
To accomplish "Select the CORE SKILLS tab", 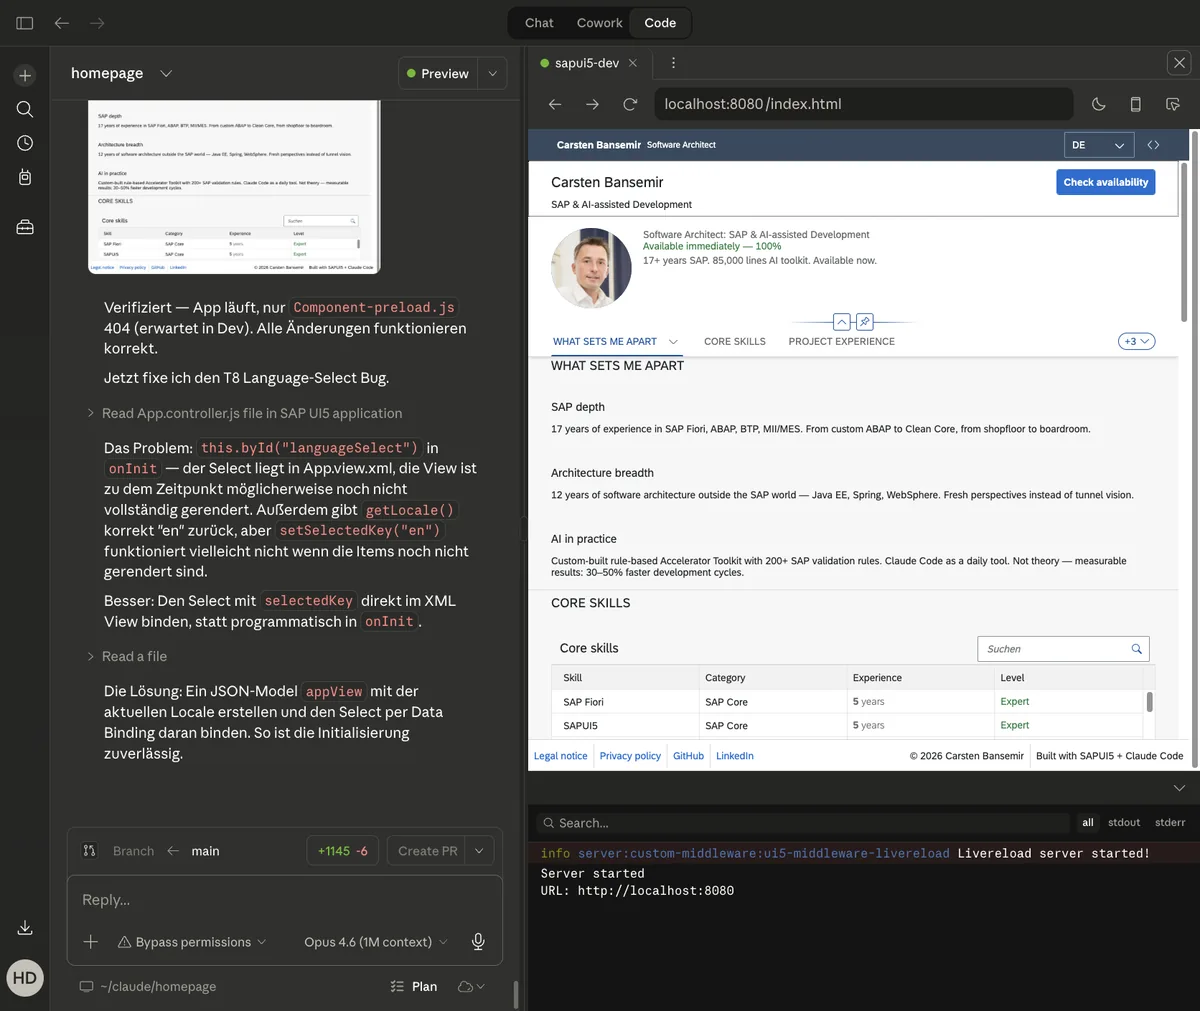I will (x=734, y=342).
